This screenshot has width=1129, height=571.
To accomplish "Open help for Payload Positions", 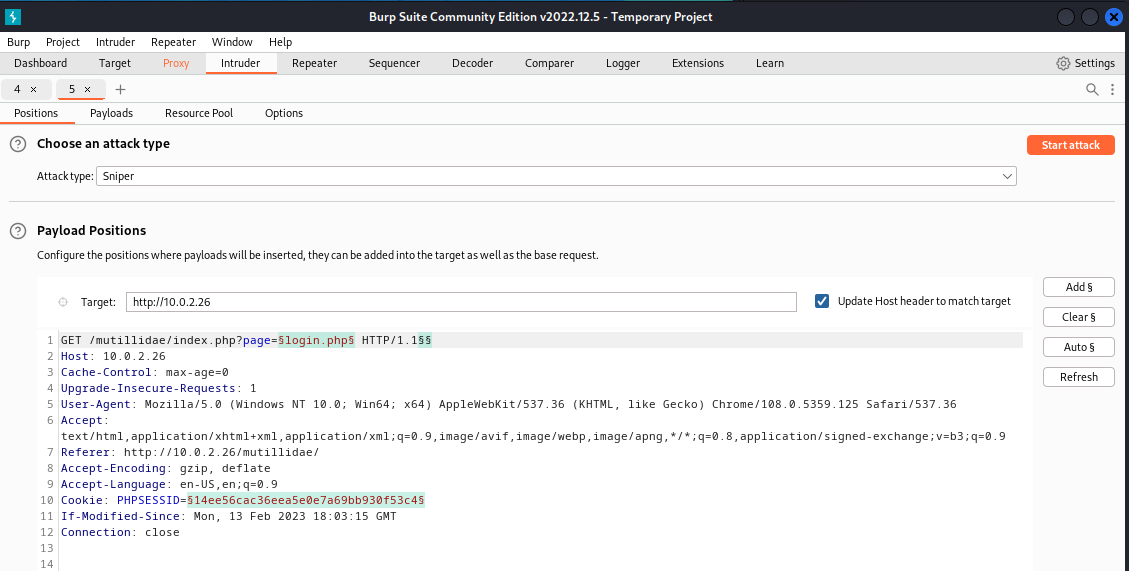I will coord(17,231).
